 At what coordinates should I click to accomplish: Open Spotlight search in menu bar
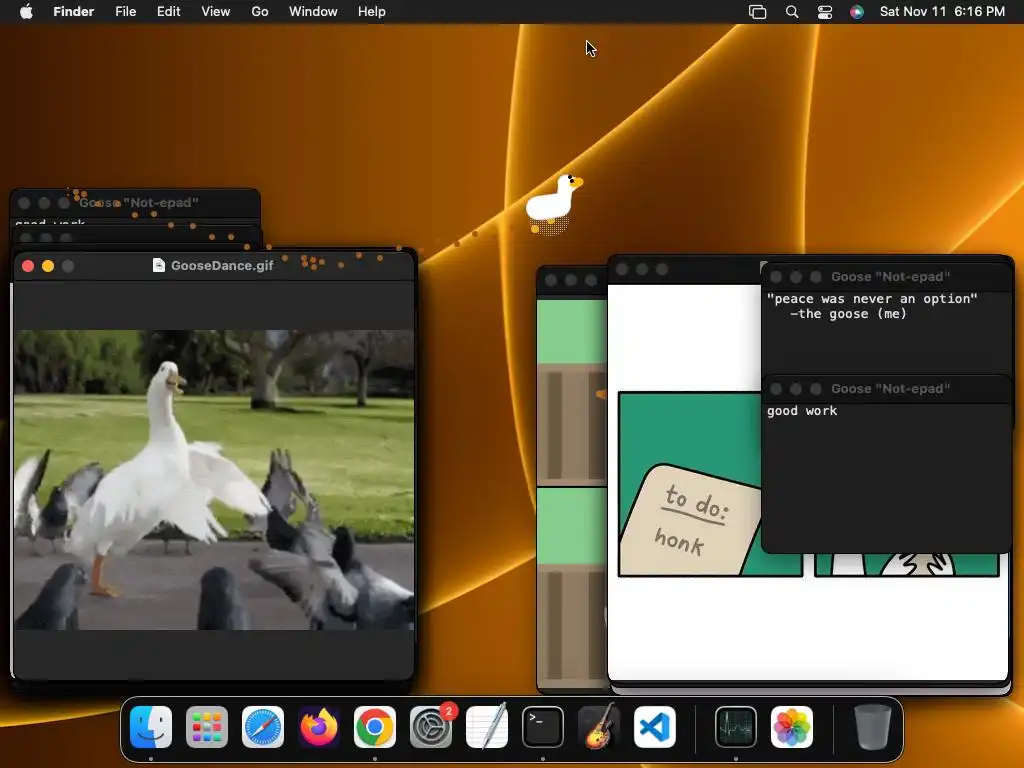(792, 12)
